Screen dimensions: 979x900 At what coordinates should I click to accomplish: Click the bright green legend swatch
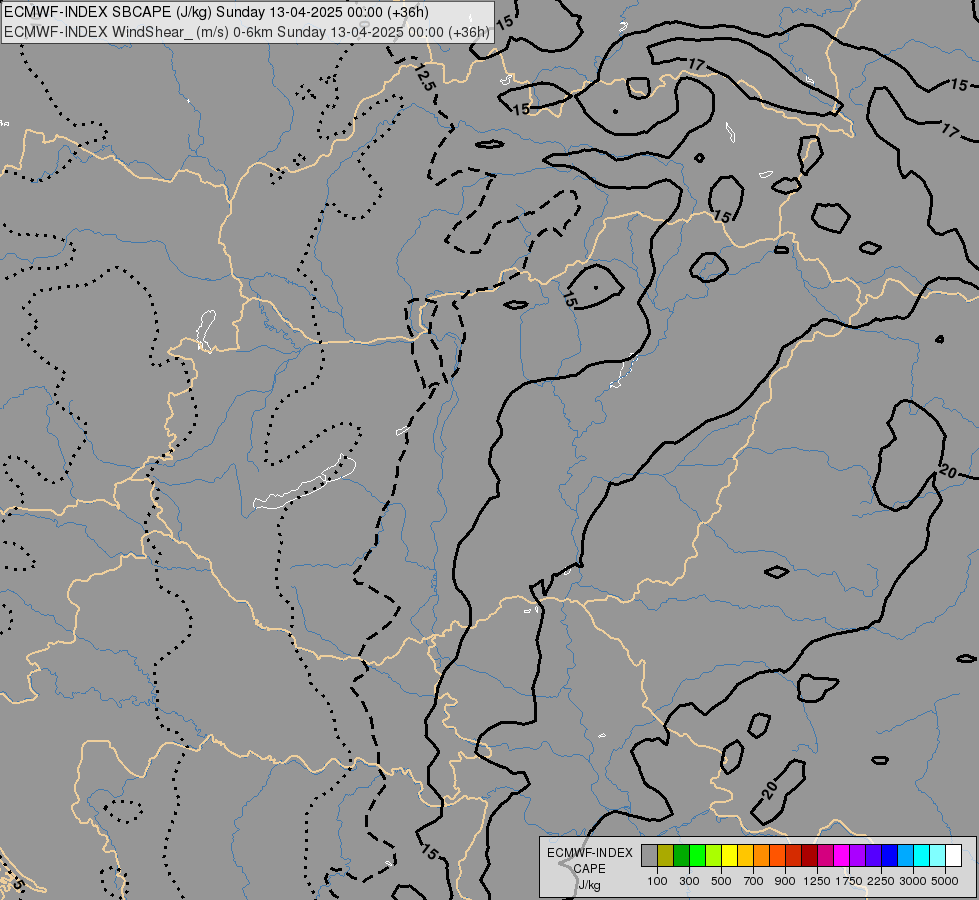pos(697,855)
